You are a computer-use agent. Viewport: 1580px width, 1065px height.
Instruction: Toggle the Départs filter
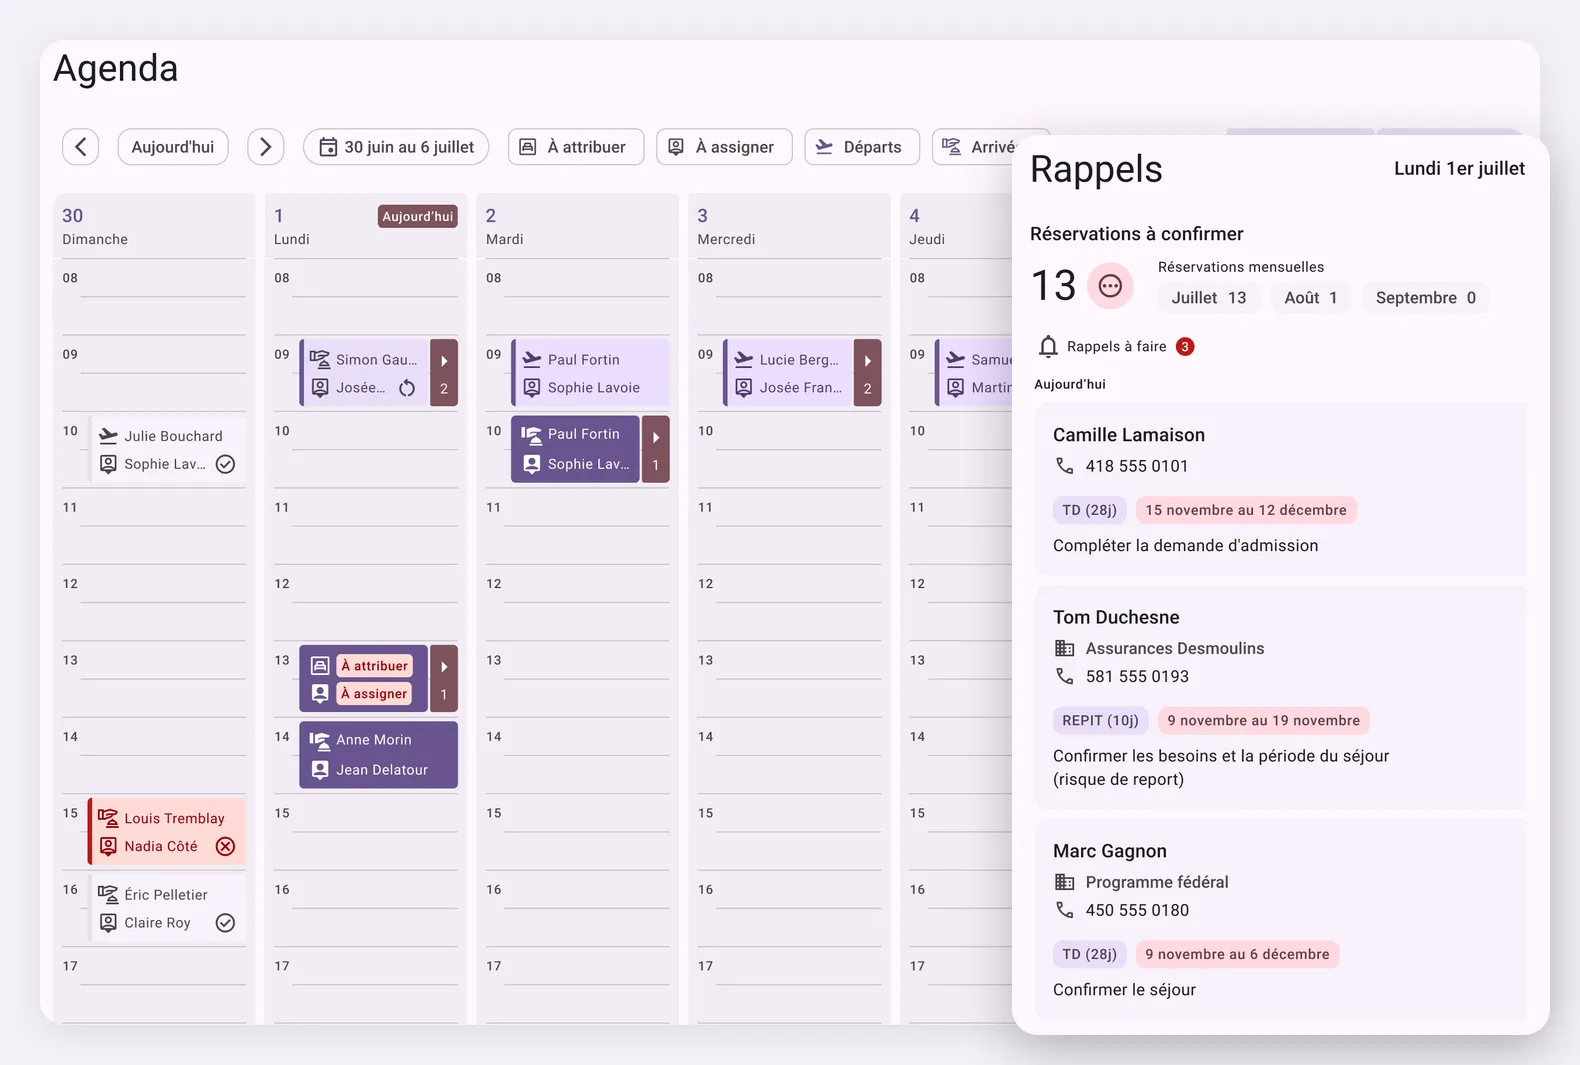(x=862, y=147)
